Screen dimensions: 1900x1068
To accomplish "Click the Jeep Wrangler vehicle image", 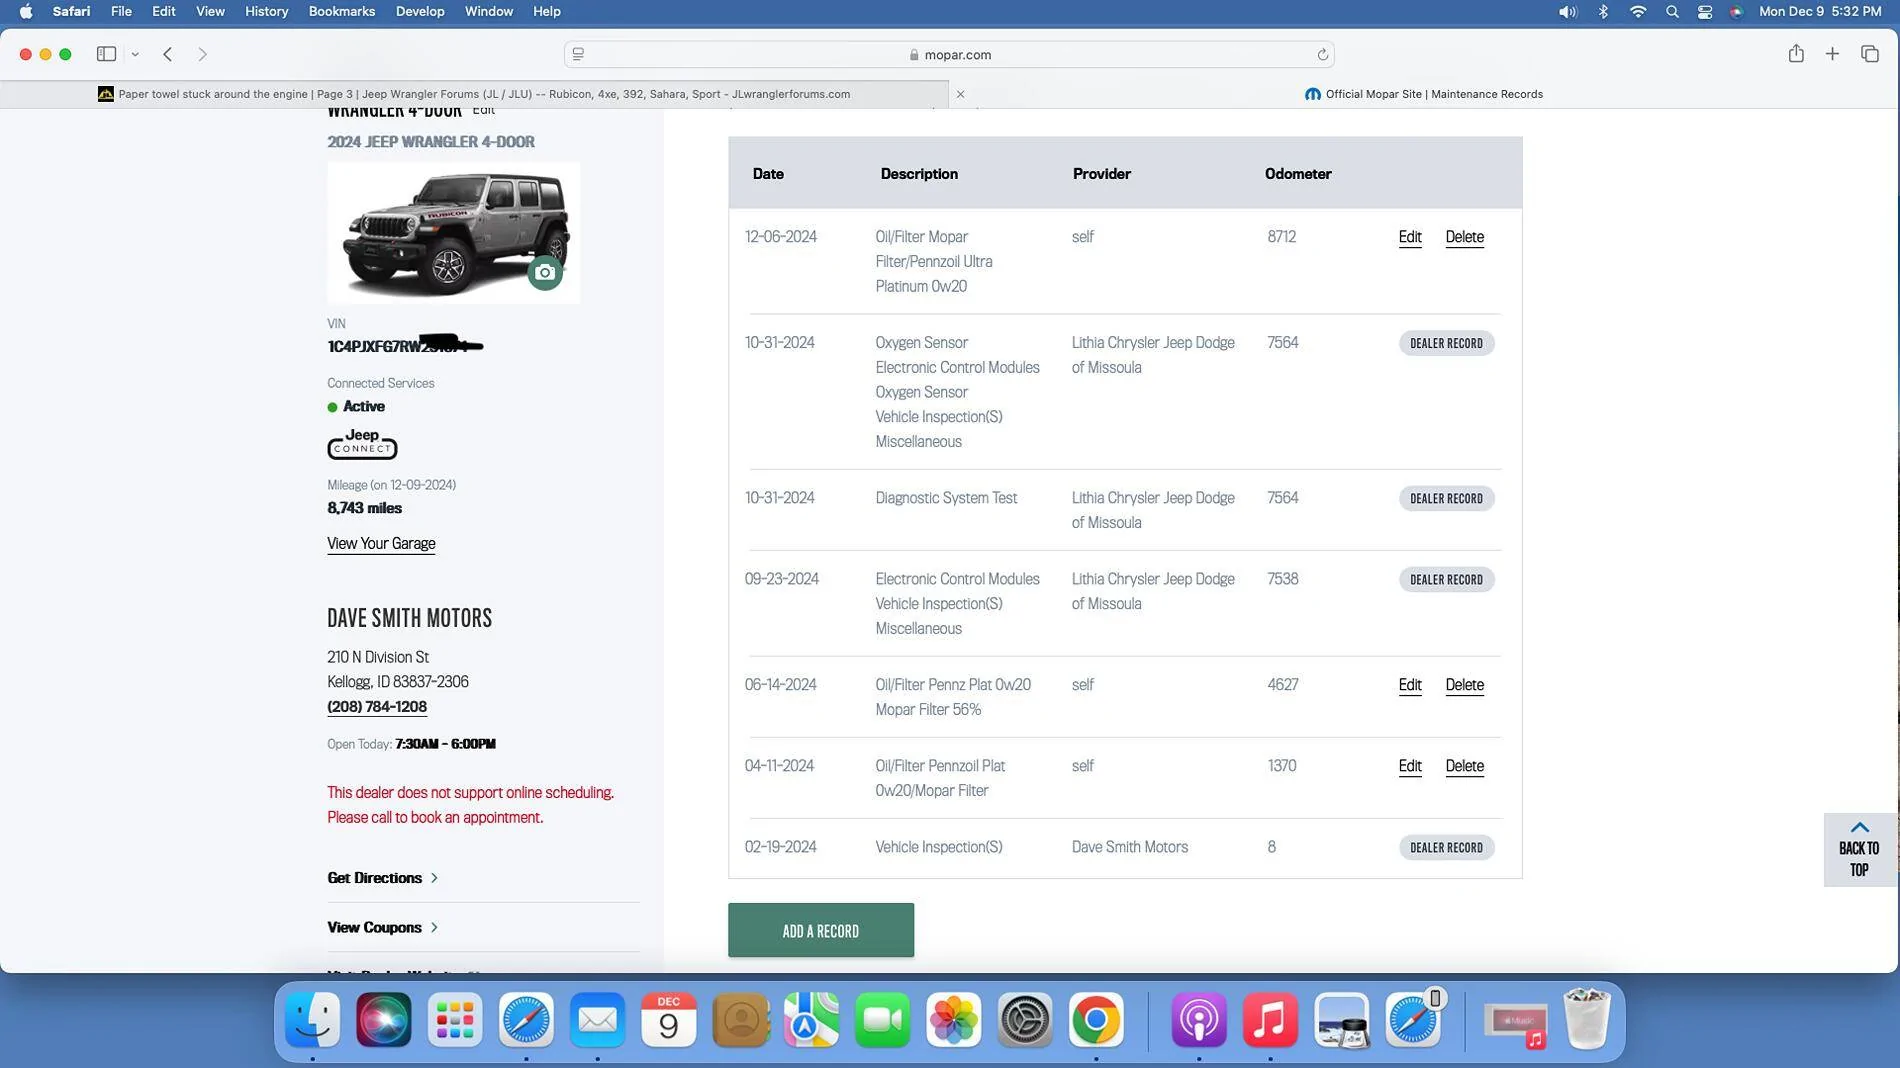I will tap(453, 232).
